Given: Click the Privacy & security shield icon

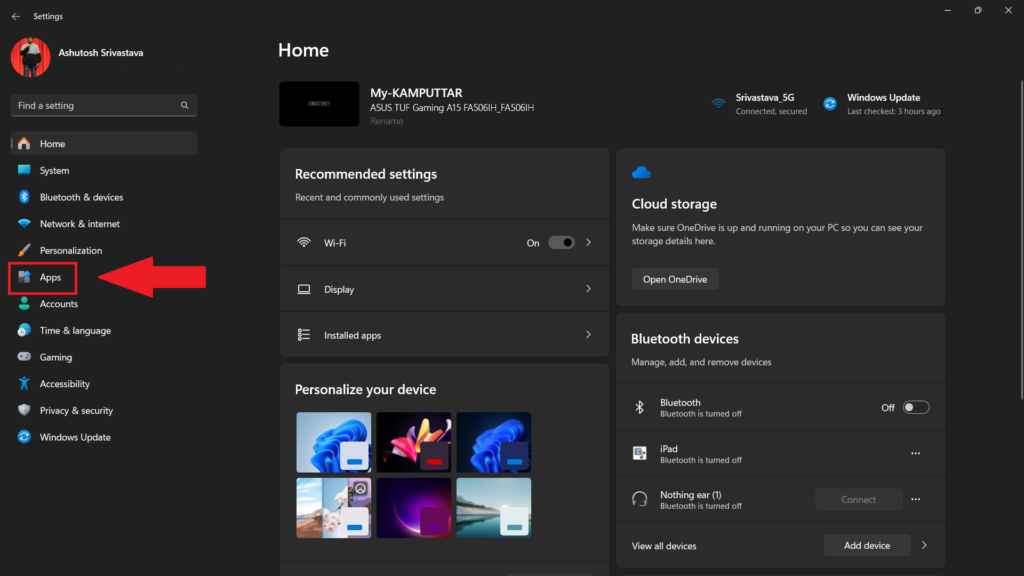Looking at the screenshot, I should [25, 410].
